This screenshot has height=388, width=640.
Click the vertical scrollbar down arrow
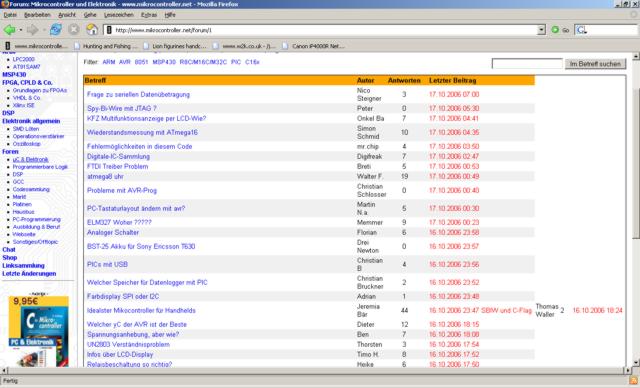click(x=636, y=363)
